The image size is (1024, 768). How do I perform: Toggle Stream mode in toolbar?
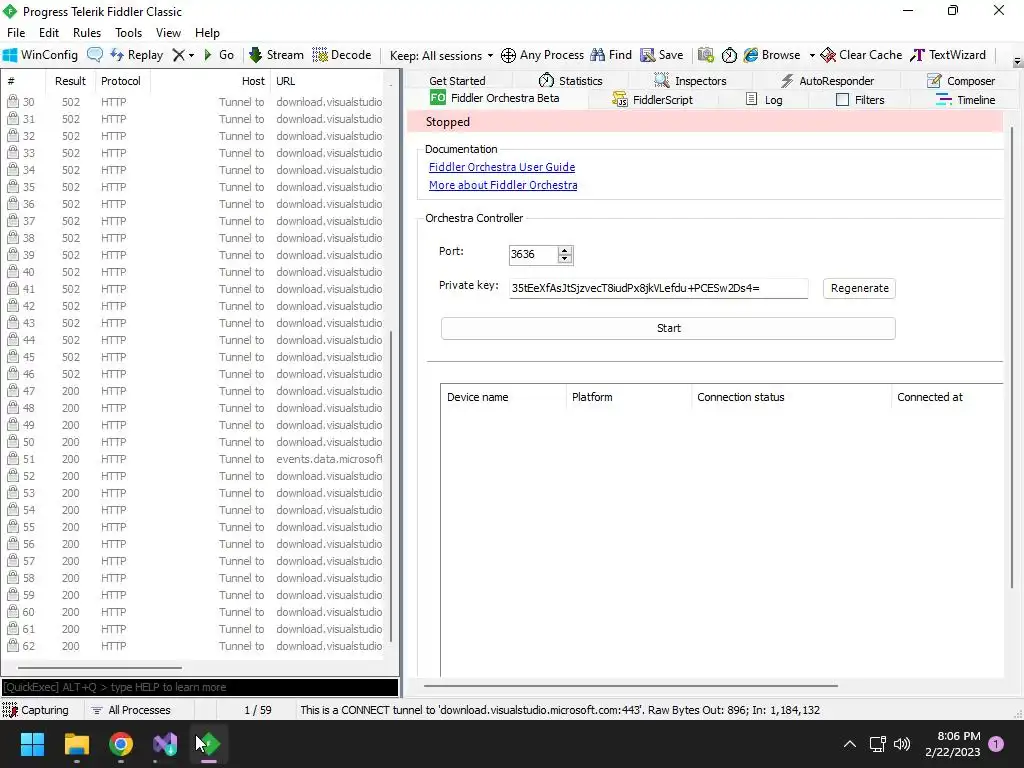click(276, 55)
